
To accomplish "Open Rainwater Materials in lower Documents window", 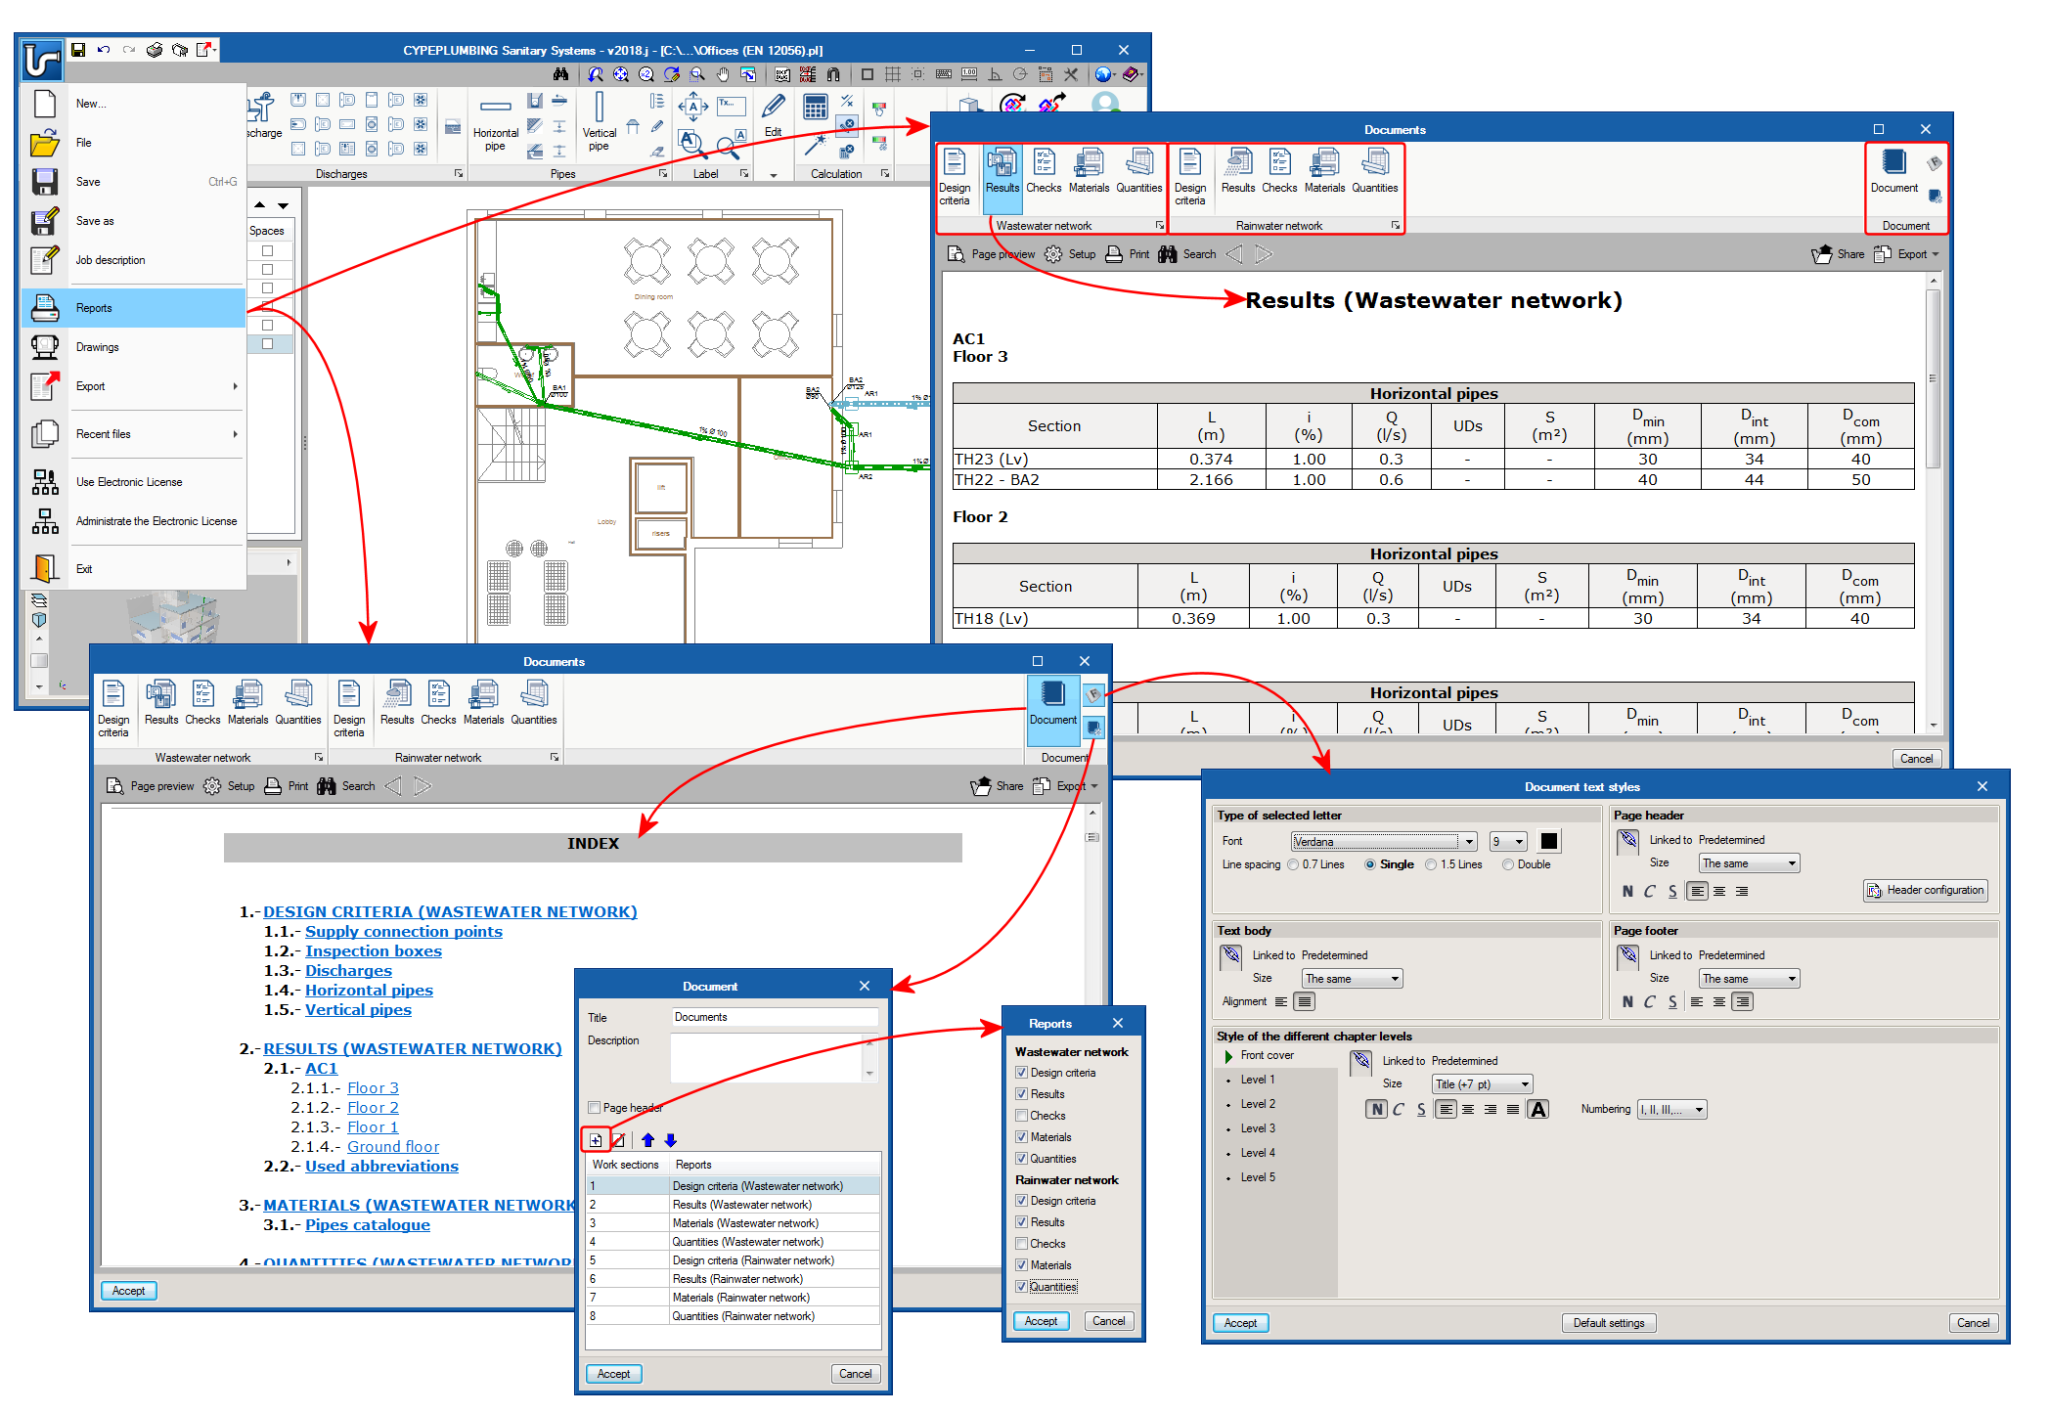I will point(484,703).
